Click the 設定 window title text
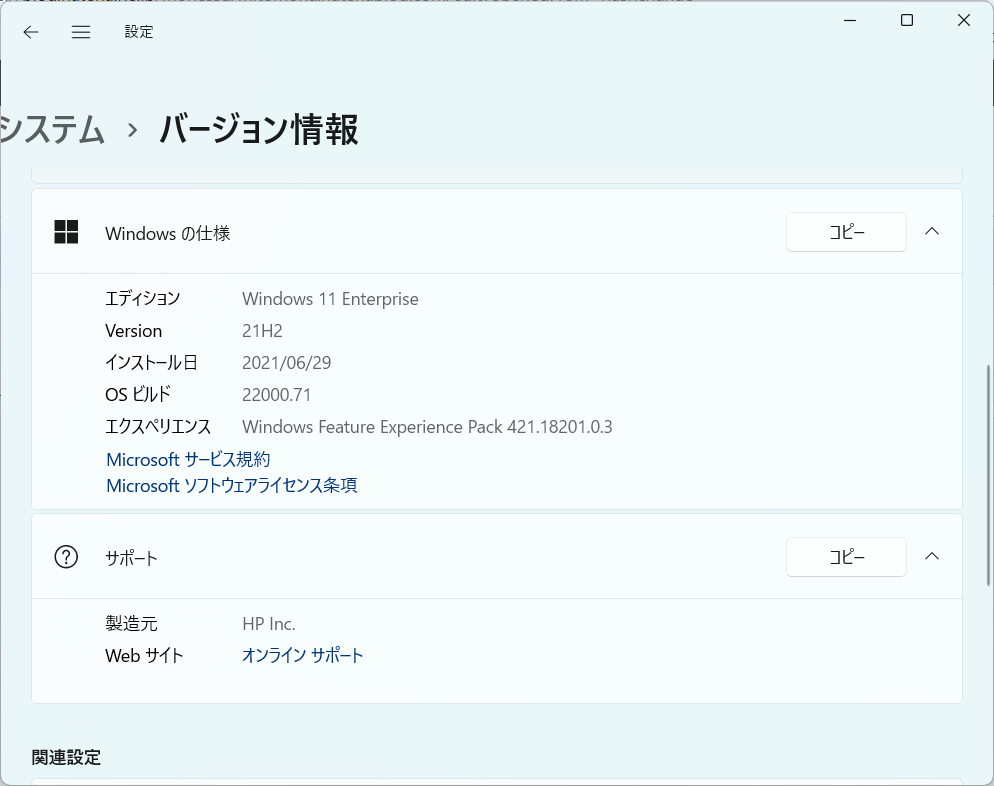The height and width of the screenshot is (786, 994). coord(139,32)
